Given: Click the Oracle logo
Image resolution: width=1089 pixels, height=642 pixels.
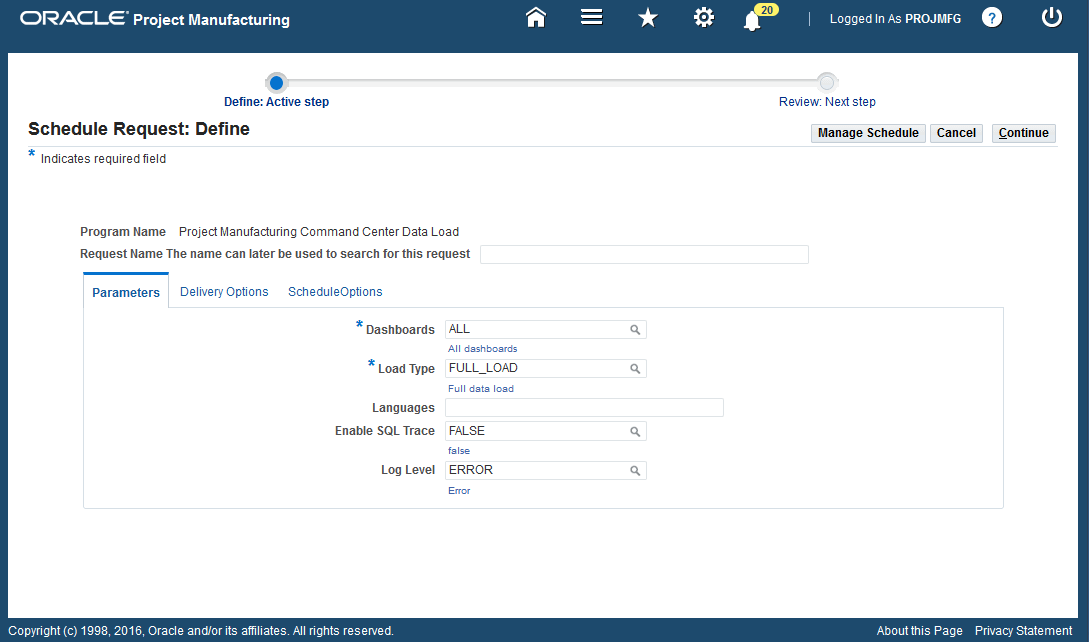Looking at the screenshot, I should click(x=74, y=18).
